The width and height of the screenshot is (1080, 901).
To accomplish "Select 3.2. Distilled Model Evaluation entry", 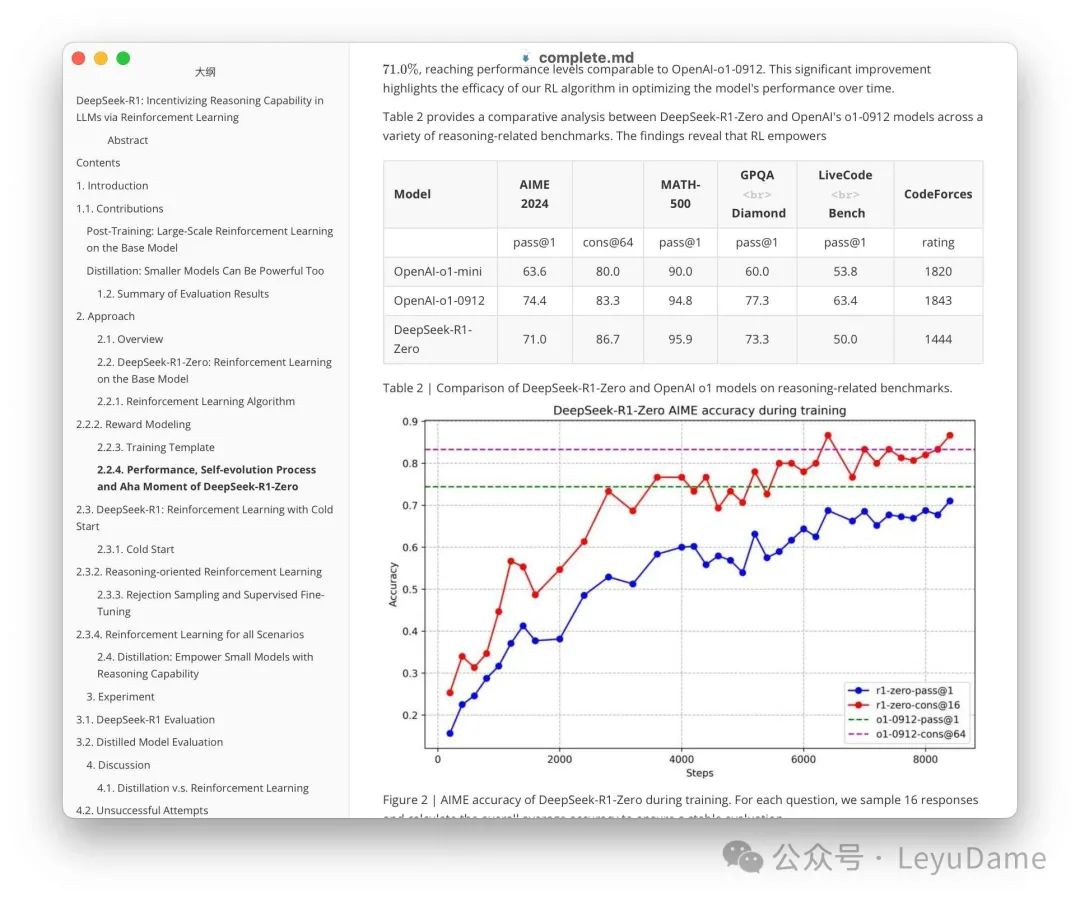I will pyautogui.click(x=149, y=742).
